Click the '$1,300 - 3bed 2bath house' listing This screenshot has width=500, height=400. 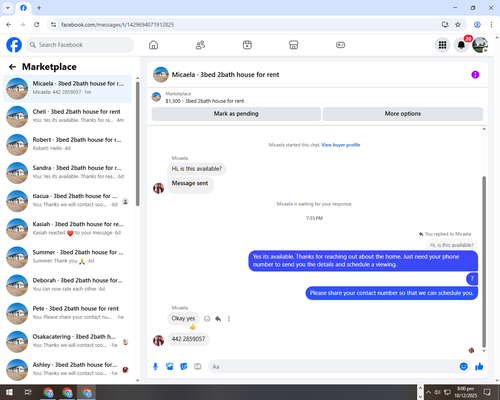(205, 101)
